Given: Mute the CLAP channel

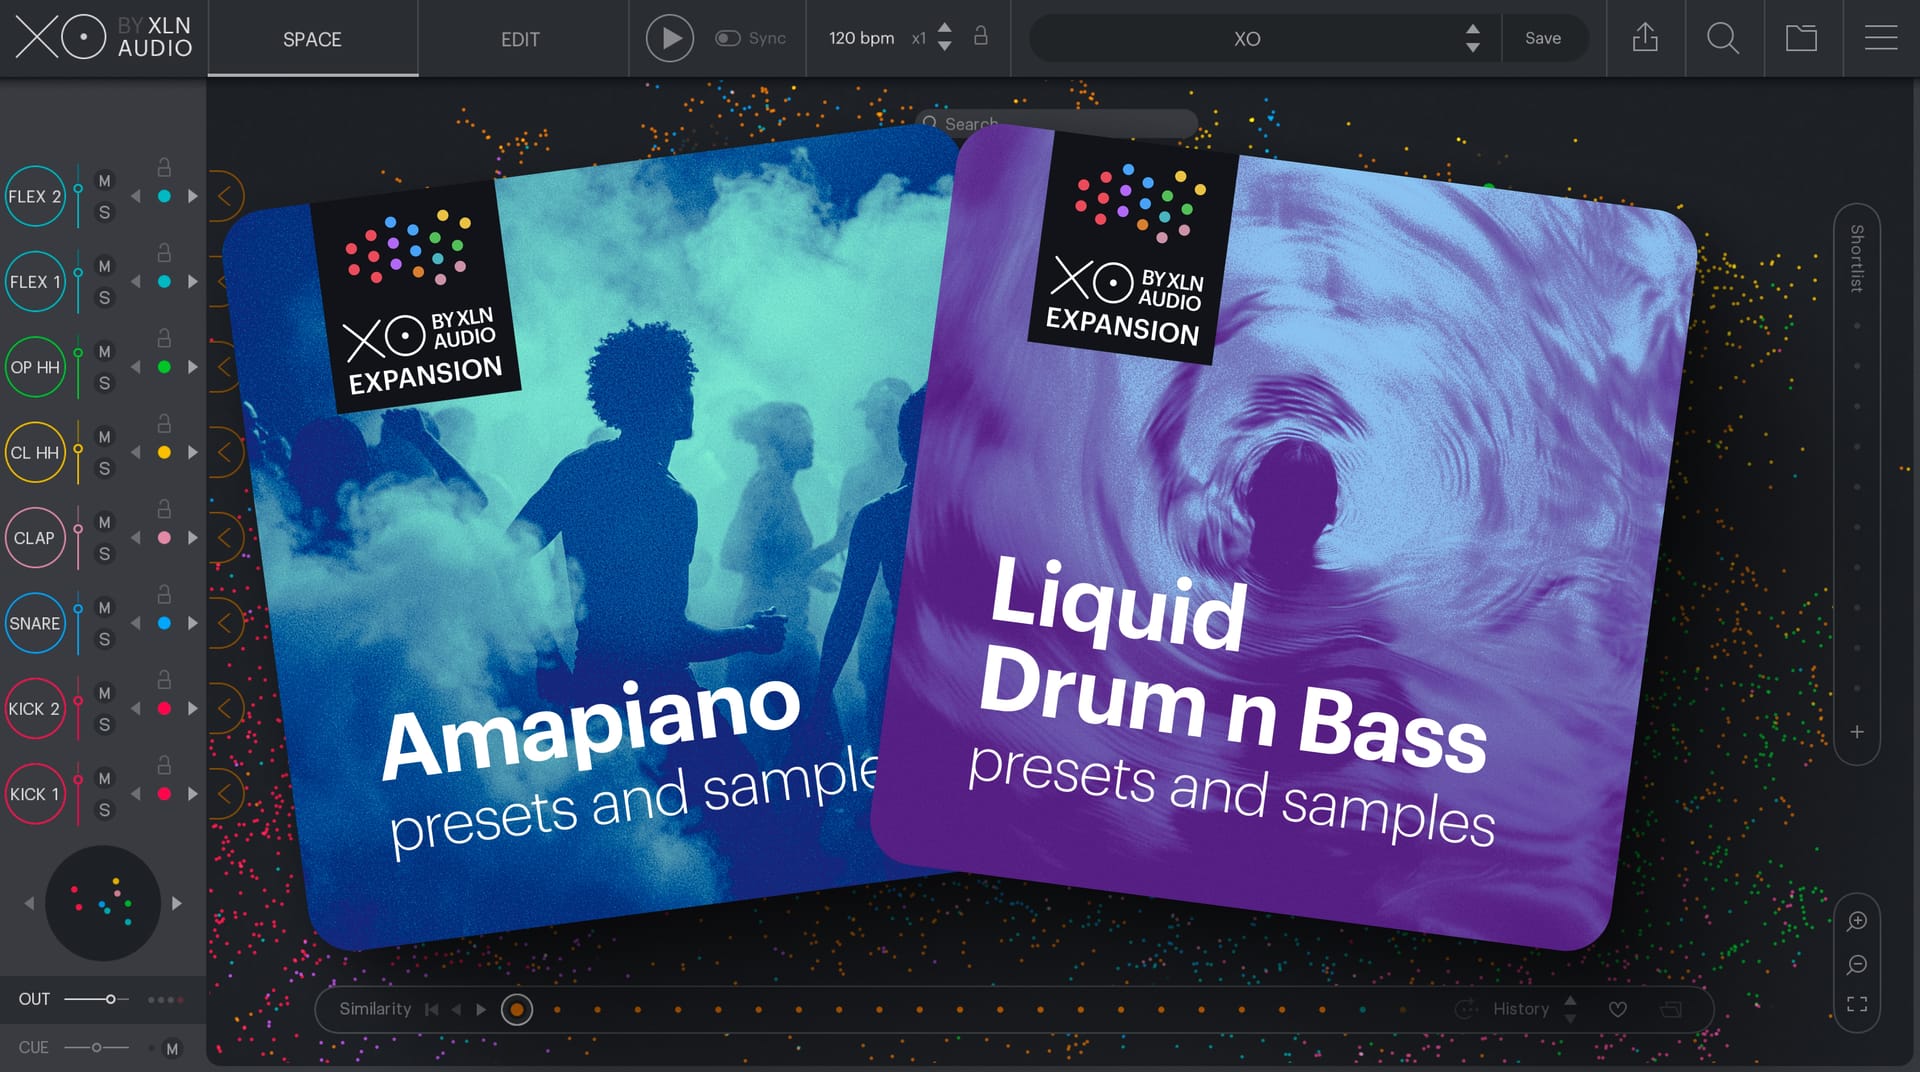Looking at the screenshot, I should pos(104,523).
